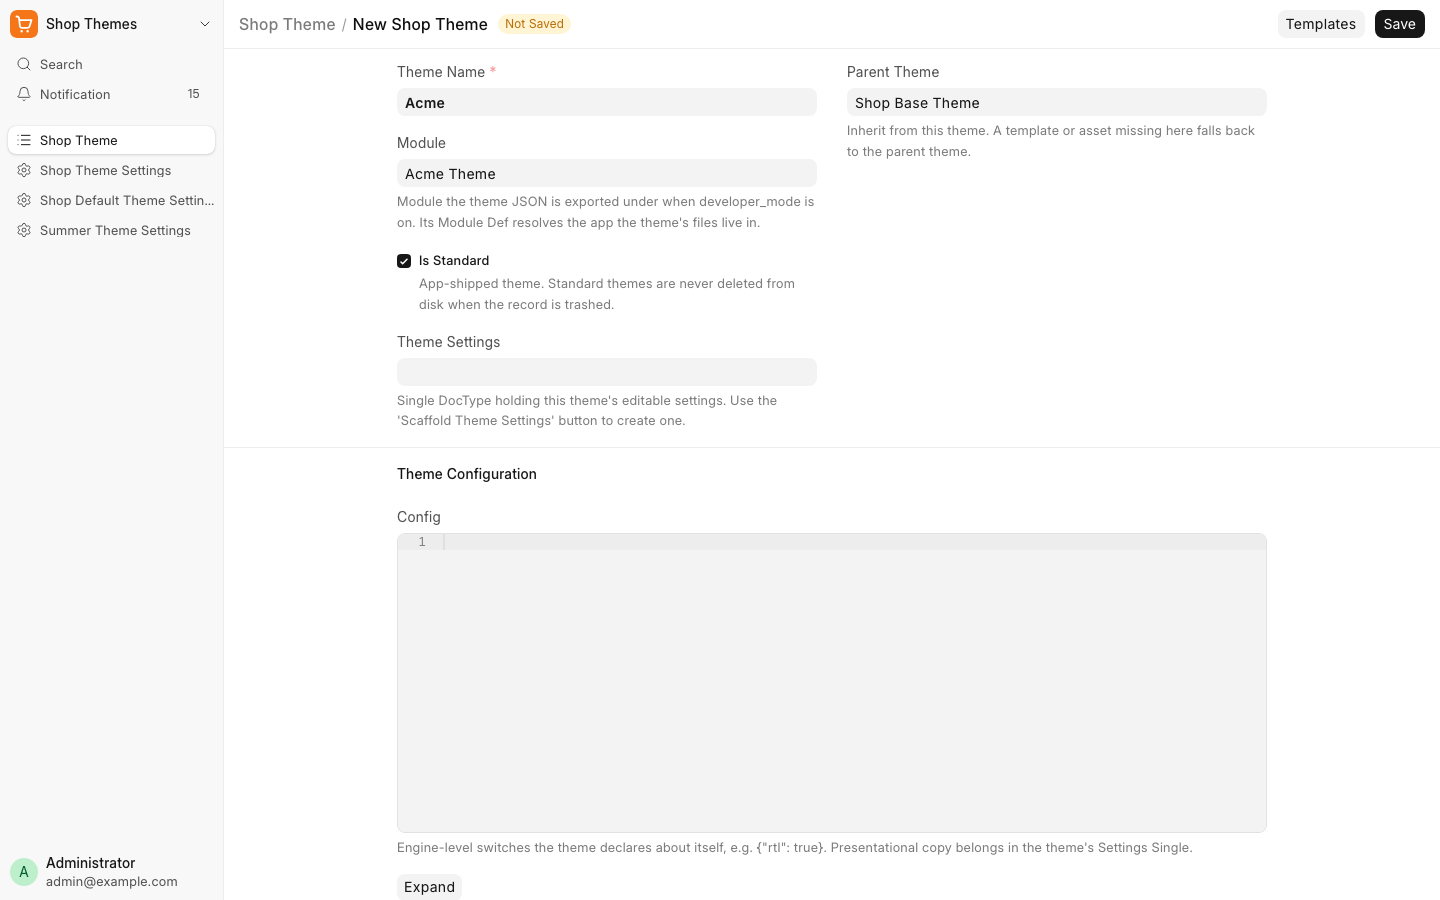This screenshot has height=900, width=1440.
Task: Click the Shop Themes cart logo icon
Action: tap(24, 24)
